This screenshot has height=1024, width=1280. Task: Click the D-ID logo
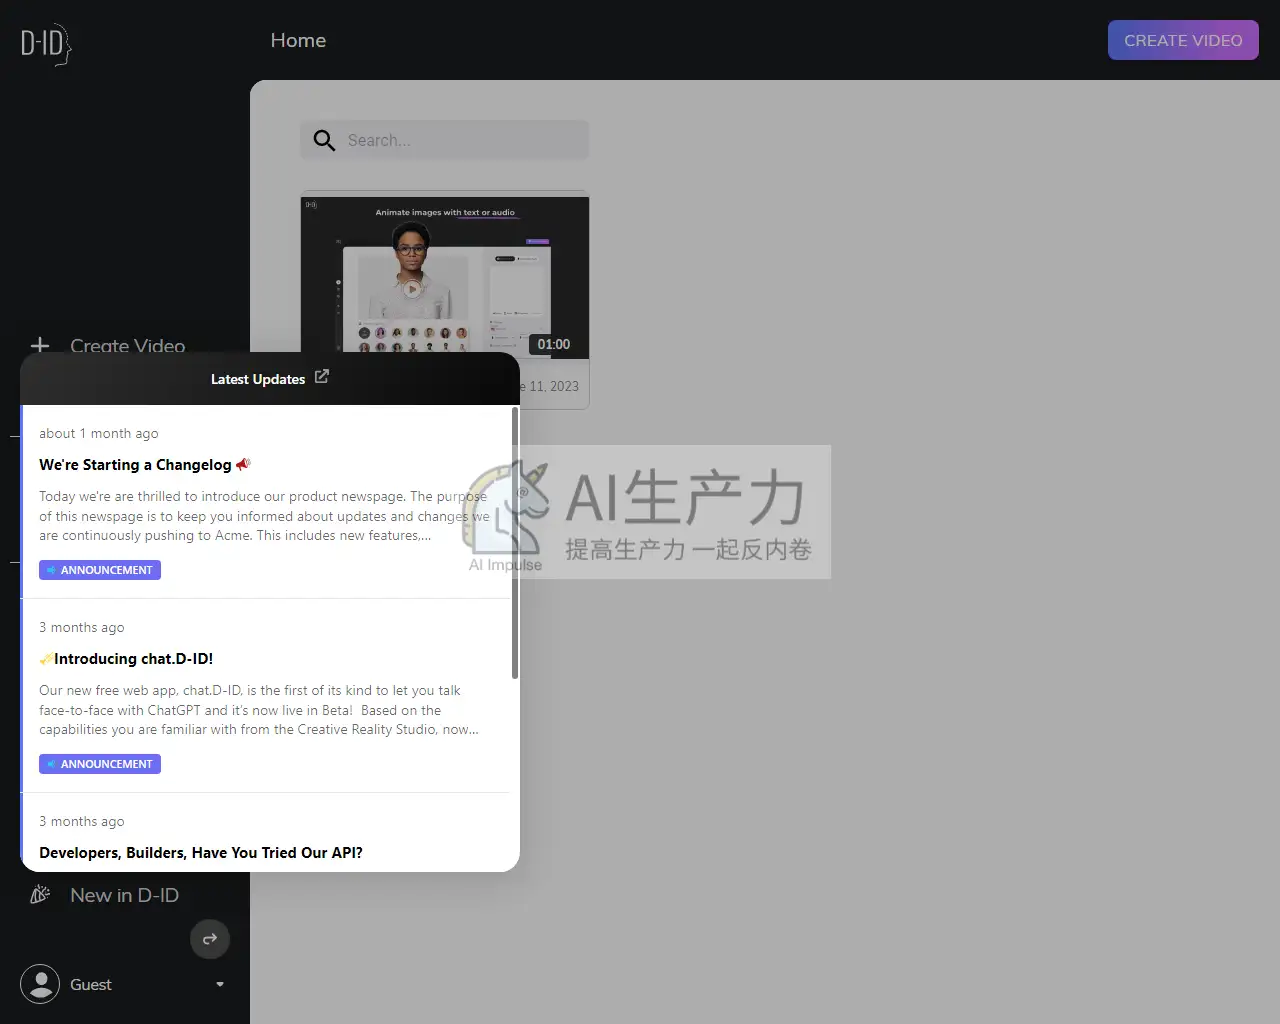(x=46, y=44)
